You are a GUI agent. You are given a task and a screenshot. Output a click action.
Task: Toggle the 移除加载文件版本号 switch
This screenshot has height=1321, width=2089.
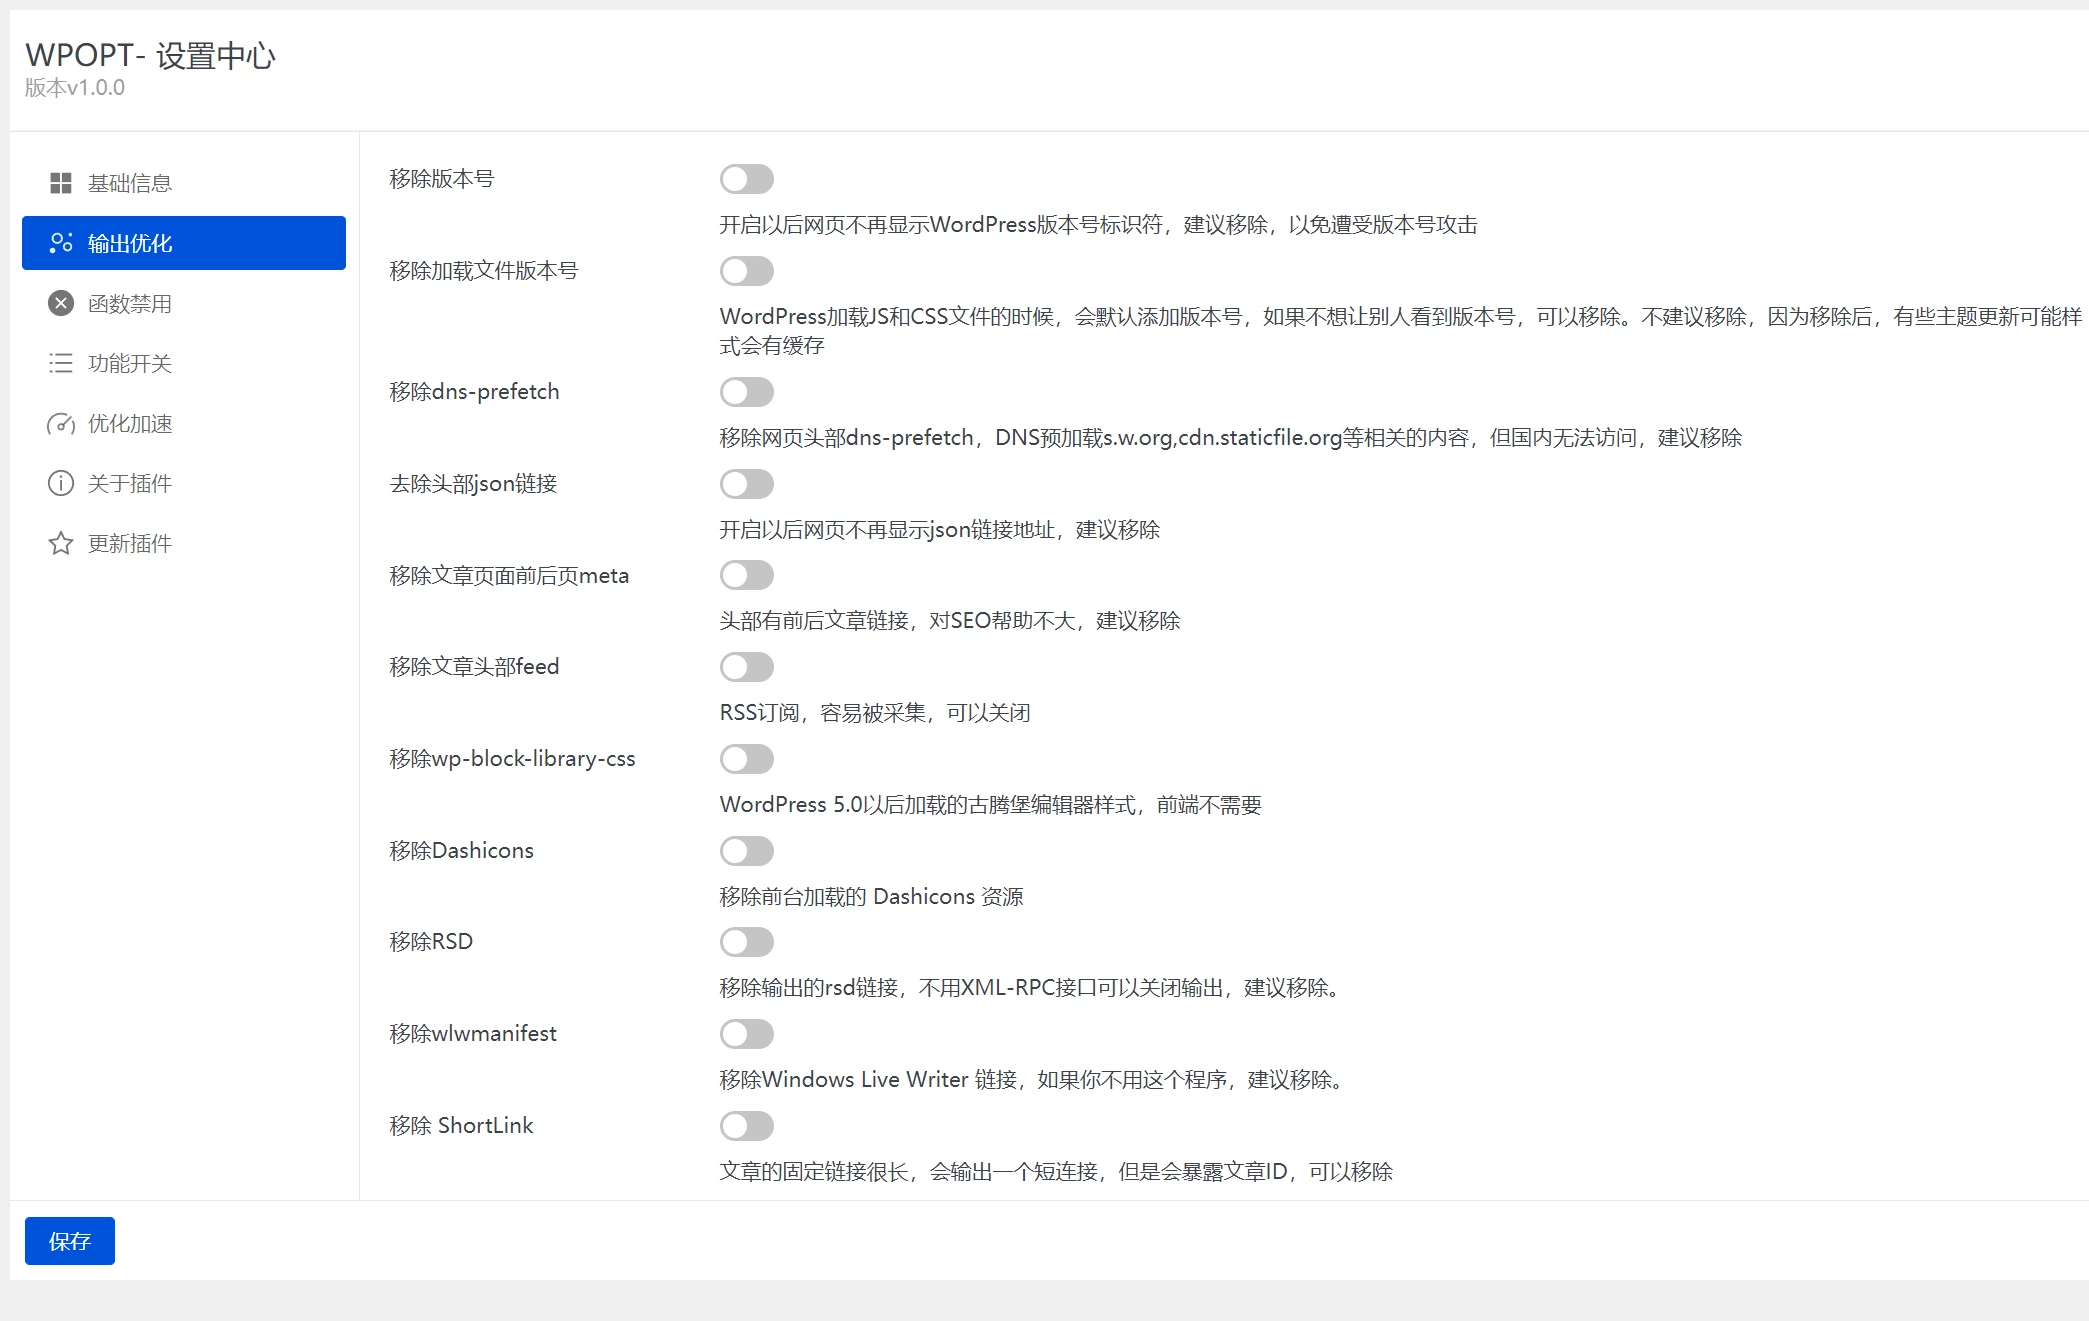(x=747, y=271)
